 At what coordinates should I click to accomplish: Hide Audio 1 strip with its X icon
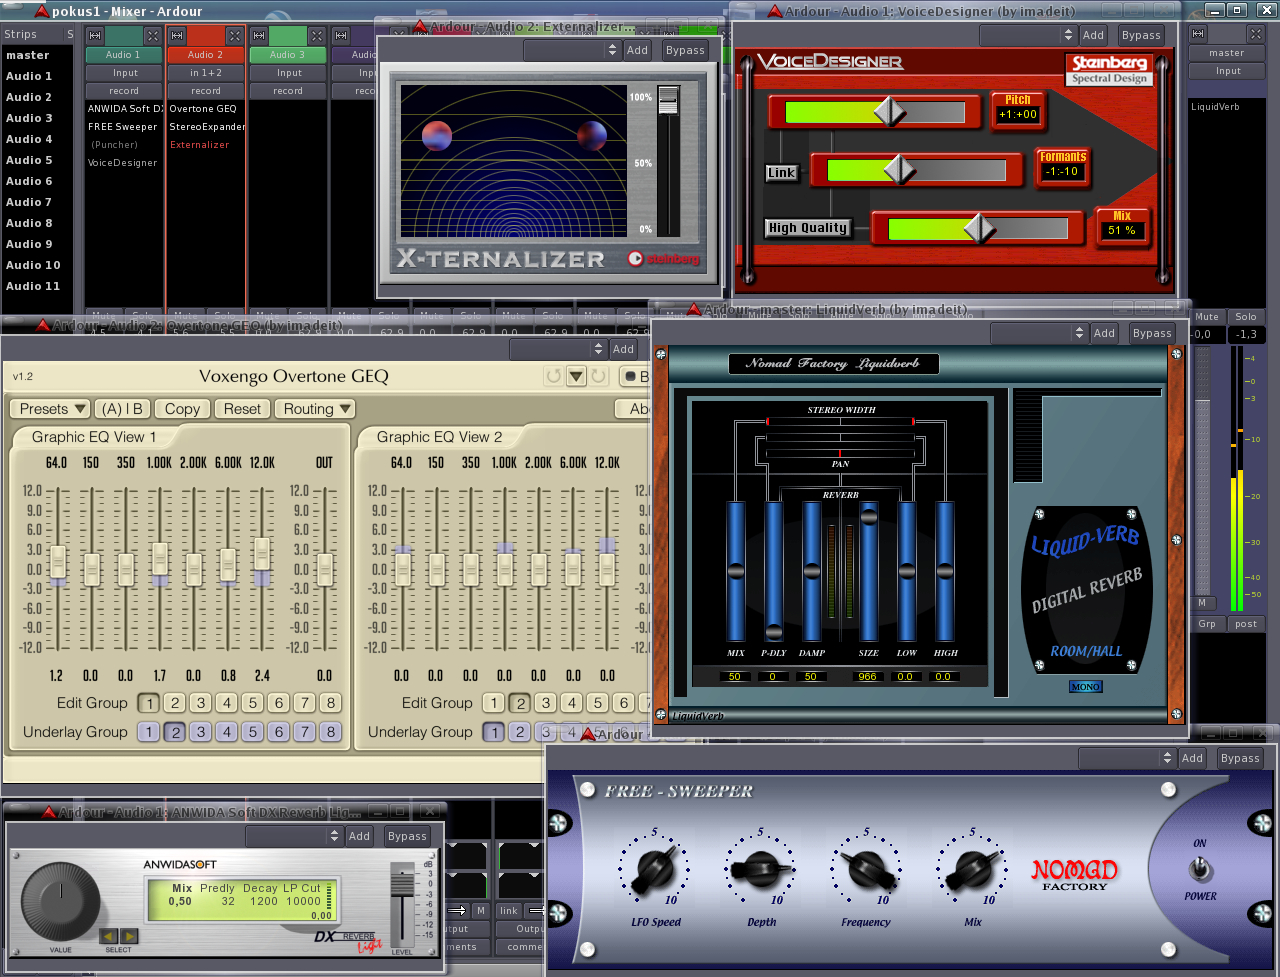coord(152,36)
